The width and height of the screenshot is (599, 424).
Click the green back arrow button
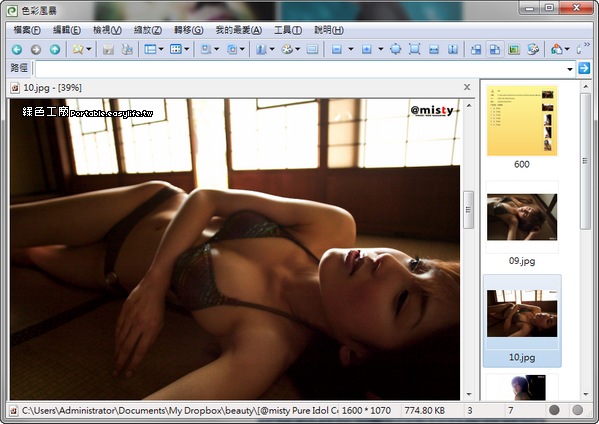[x=17, y=49]
